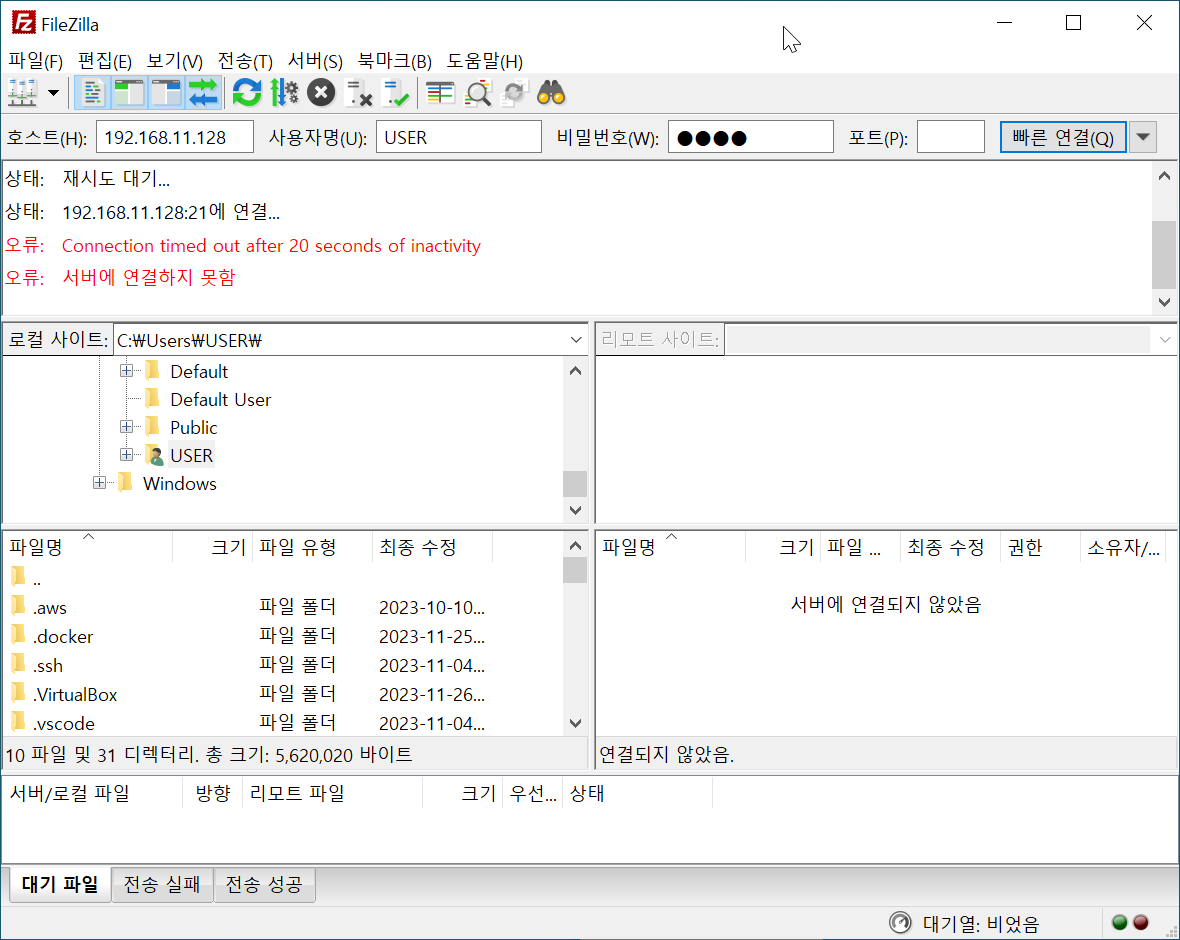The image size is (1180, 940).
Task: Focus the password input field
Action: [750, 137]
